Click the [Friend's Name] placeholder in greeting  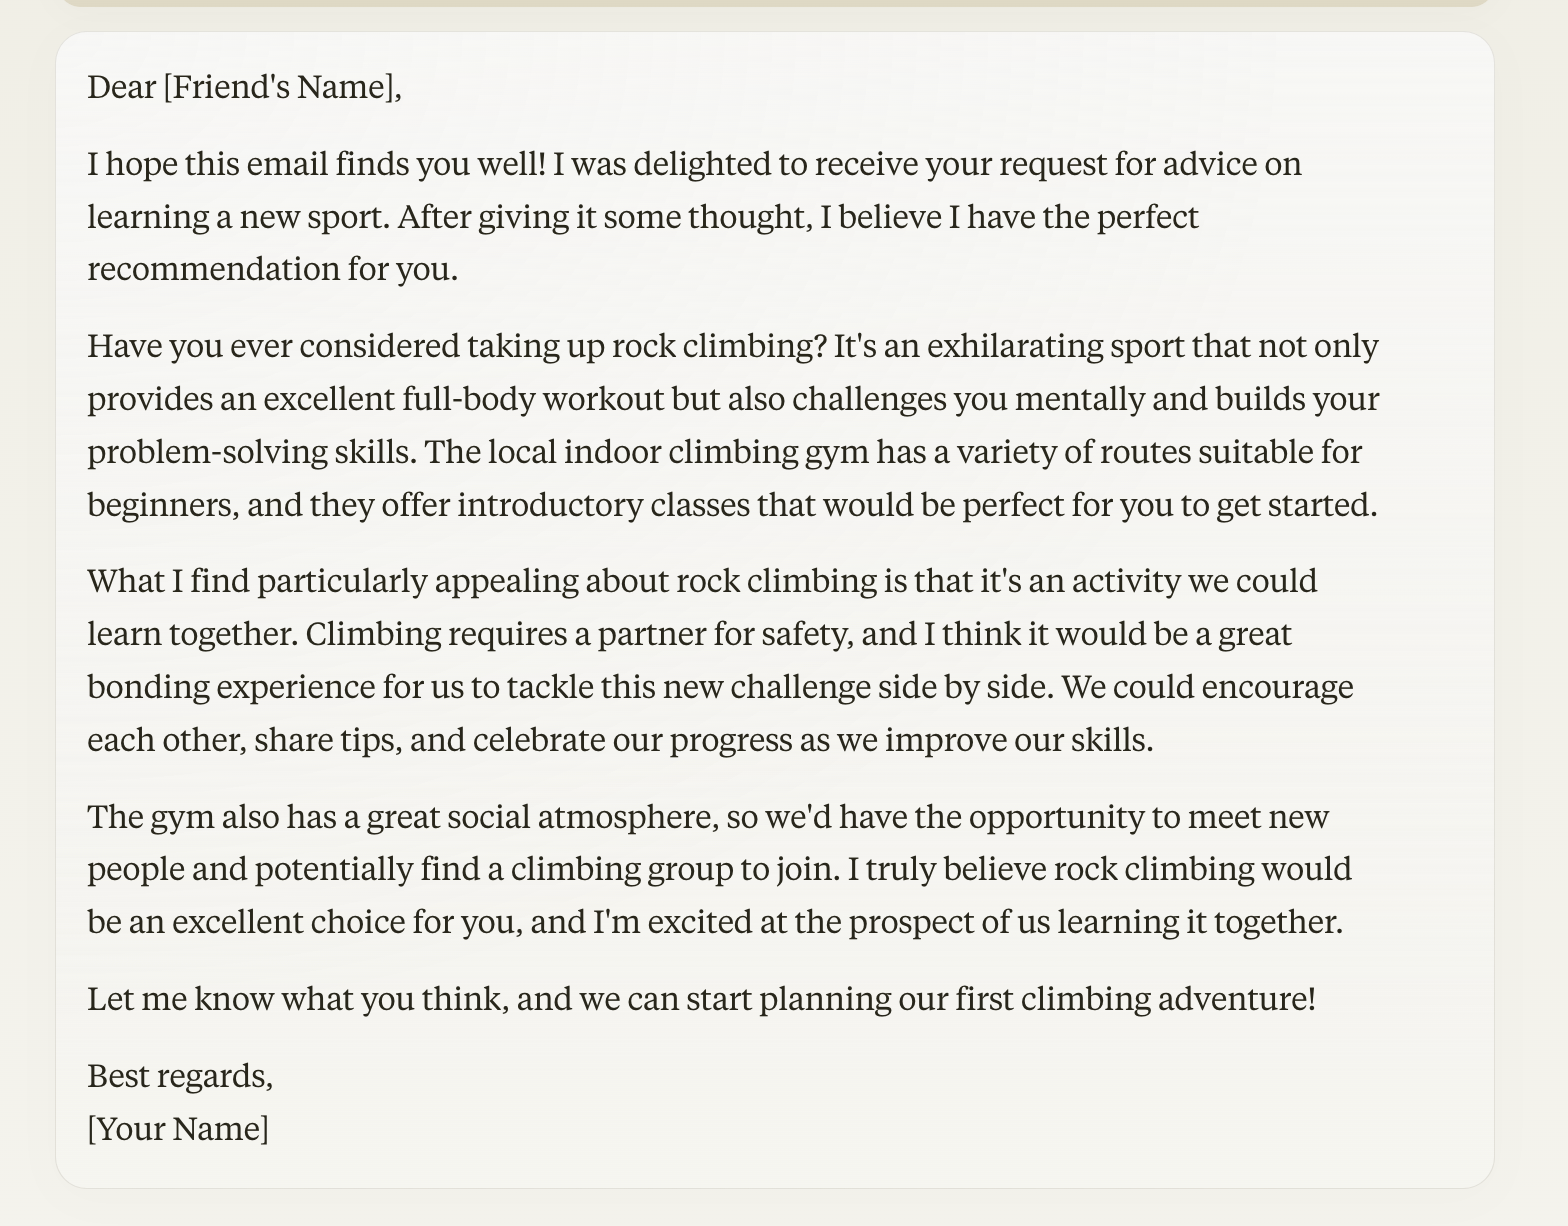pyautogui.click(x=282, y=87)
